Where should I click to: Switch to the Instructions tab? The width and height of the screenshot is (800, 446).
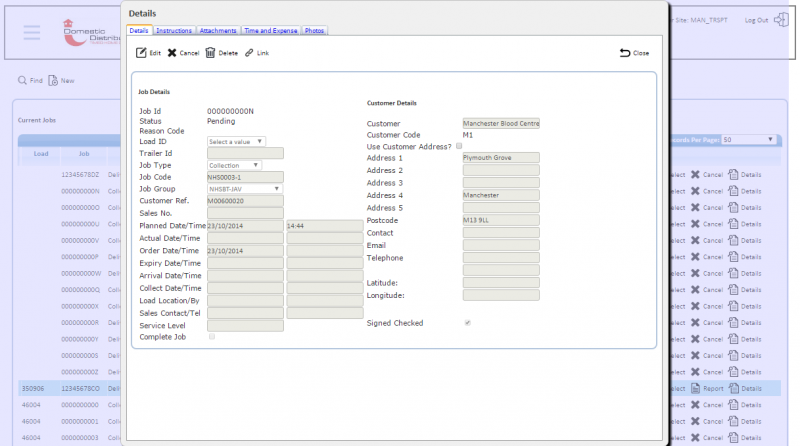(x=174, y=31)
